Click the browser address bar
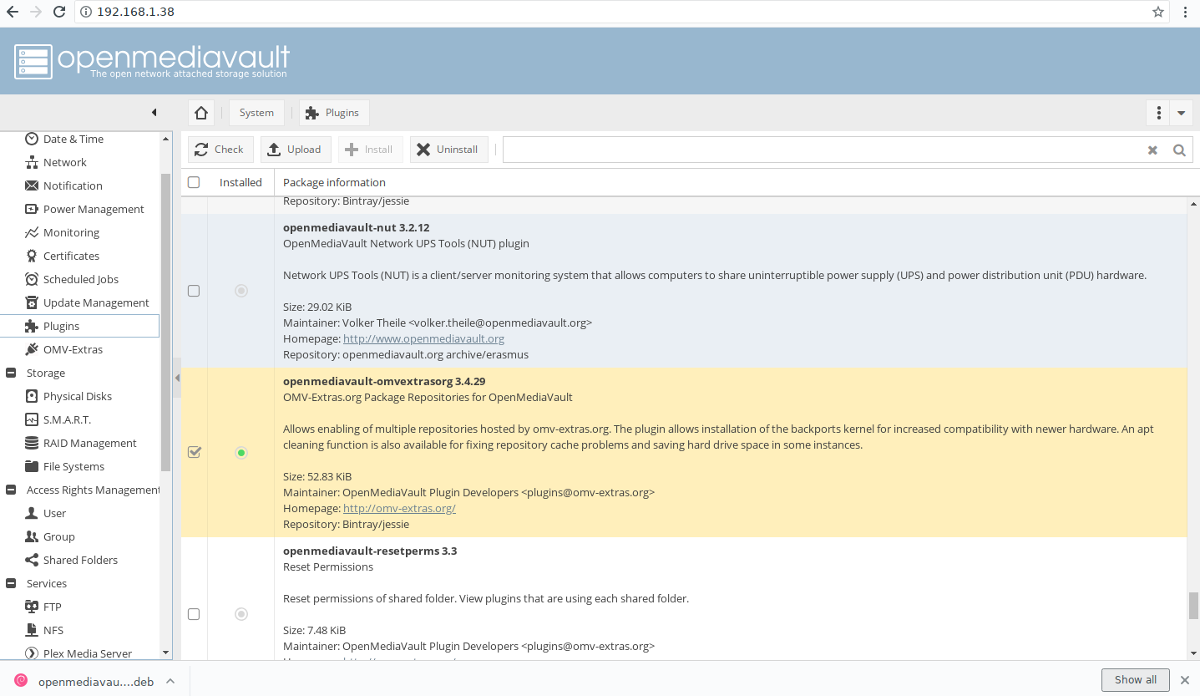Viewport: 1200px width, 696px height. (609, 12)
